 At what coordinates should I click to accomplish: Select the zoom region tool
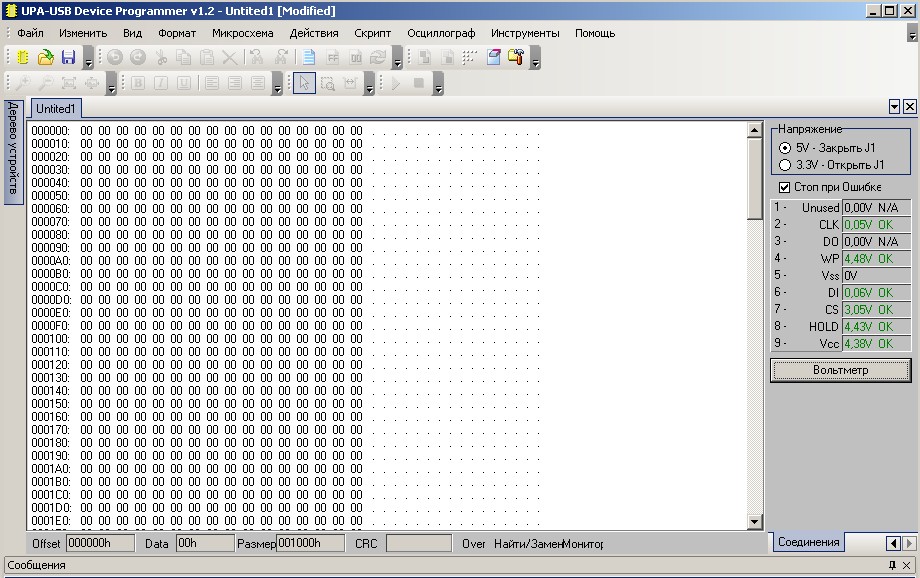328,83
